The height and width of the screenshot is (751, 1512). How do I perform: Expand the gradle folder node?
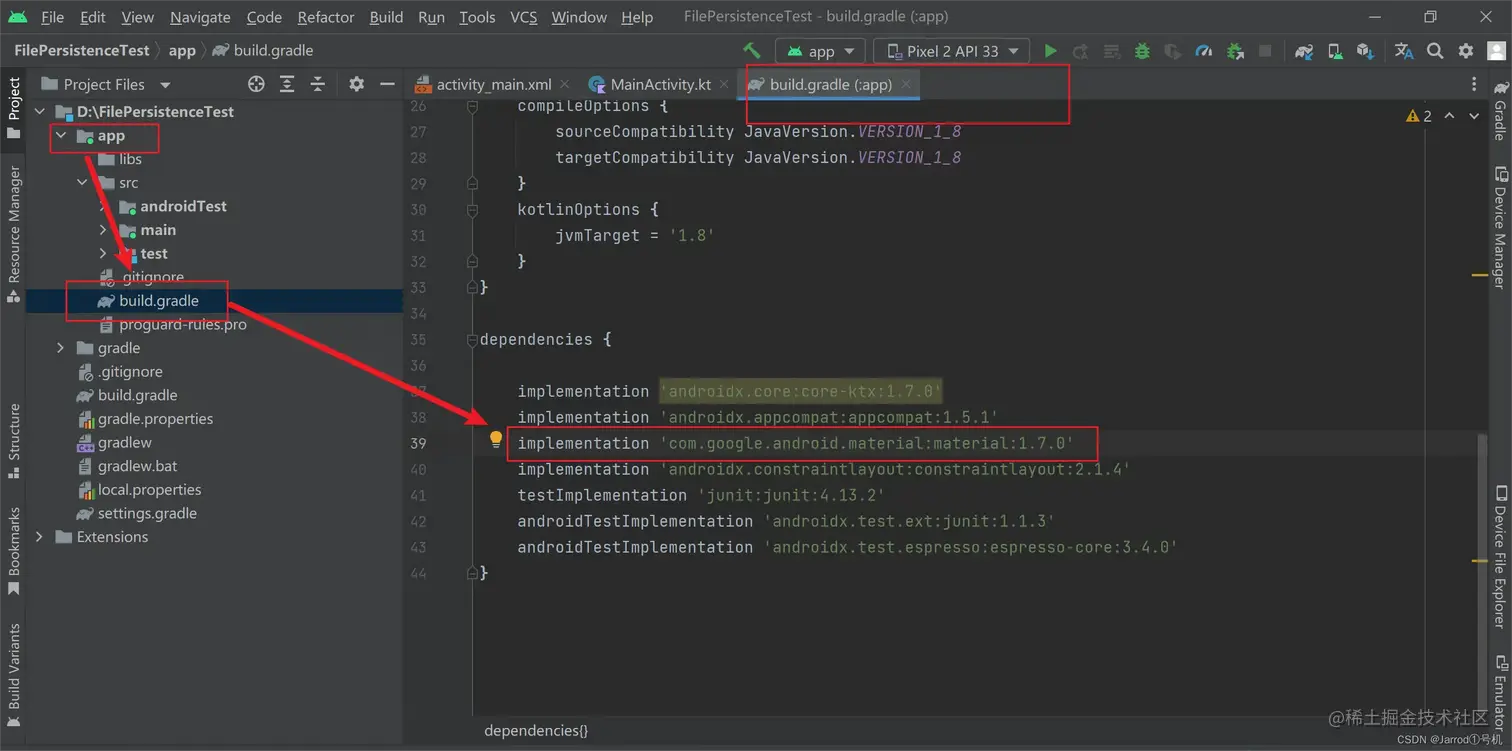point(61,348)
